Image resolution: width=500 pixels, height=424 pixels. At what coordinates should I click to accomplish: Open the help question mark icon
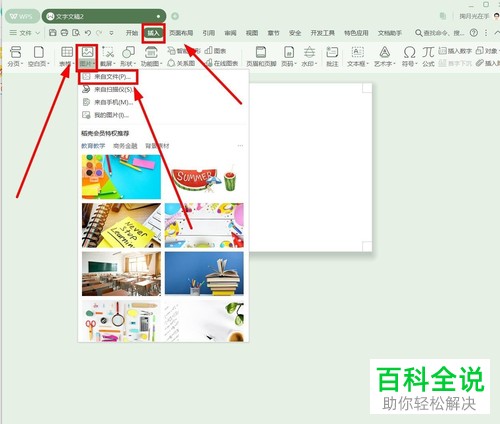(474, 33)
